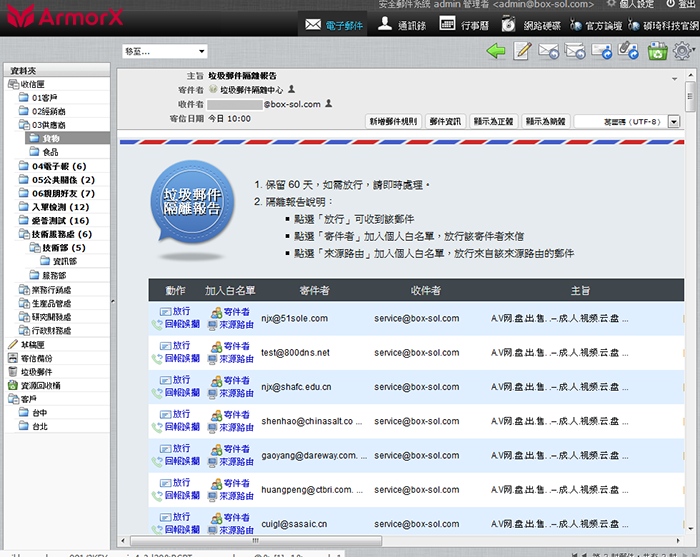The image size is (700, 557).
Task: Click the compose mail pencil icon
Action: tap(522, 51)
